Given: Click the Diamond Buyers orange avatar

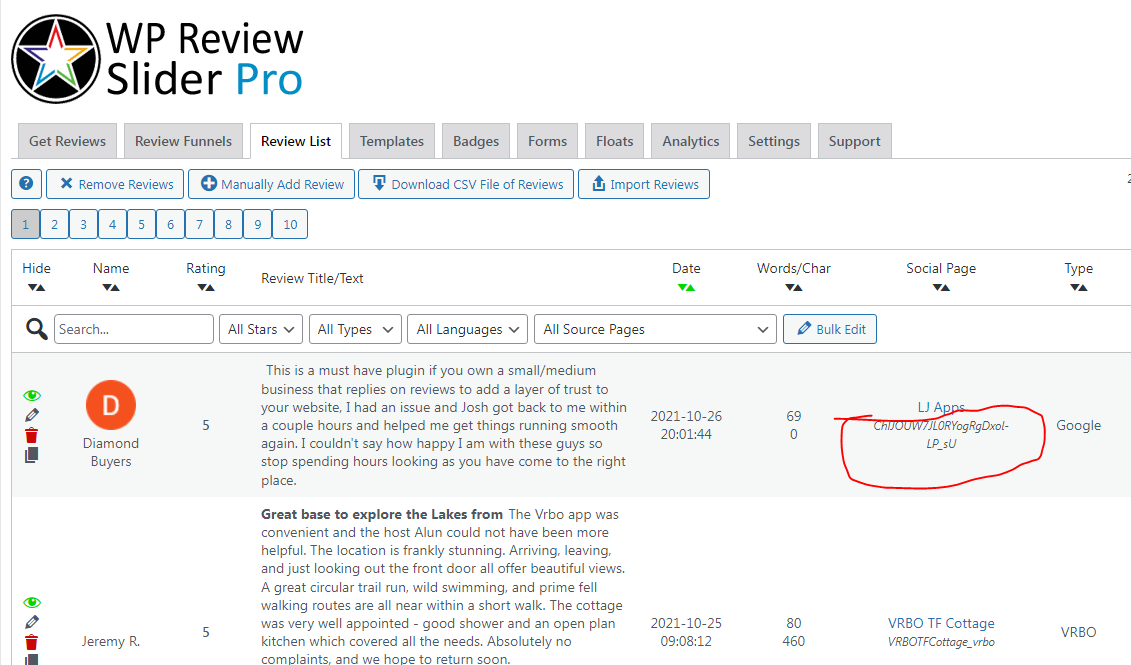Looking at the screenshot, I should tap(110, 405).
